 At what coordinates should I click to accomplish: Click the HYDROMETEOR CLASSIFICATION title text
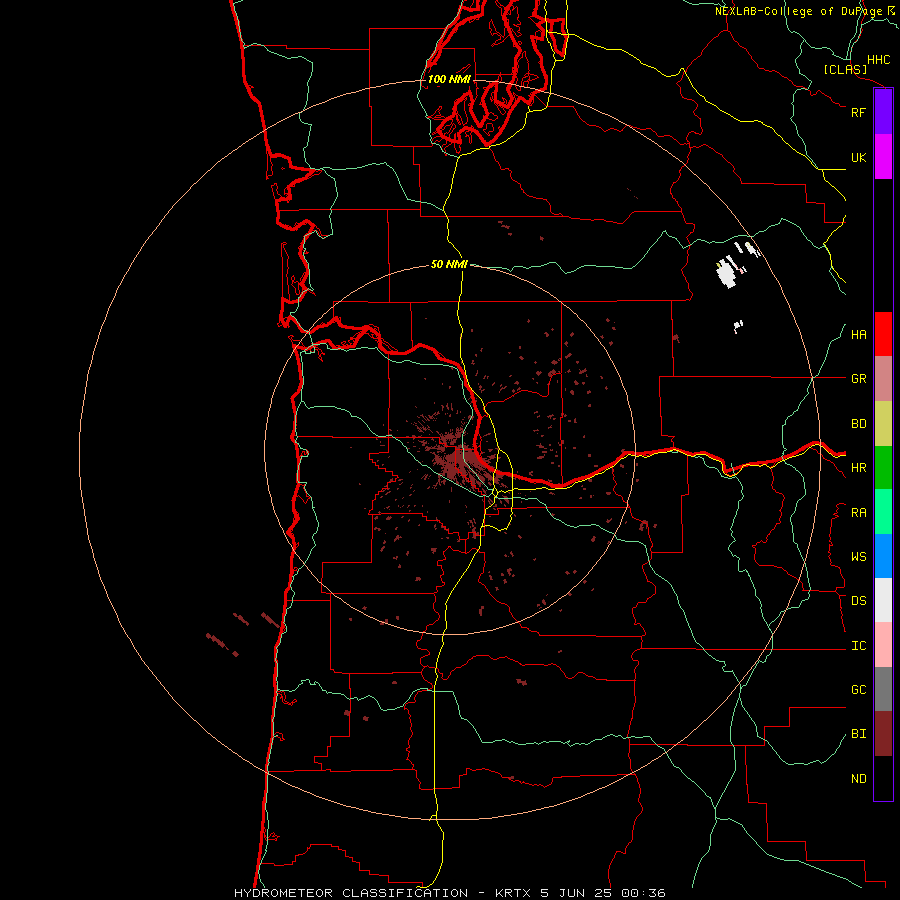click(x=351, y=893)
